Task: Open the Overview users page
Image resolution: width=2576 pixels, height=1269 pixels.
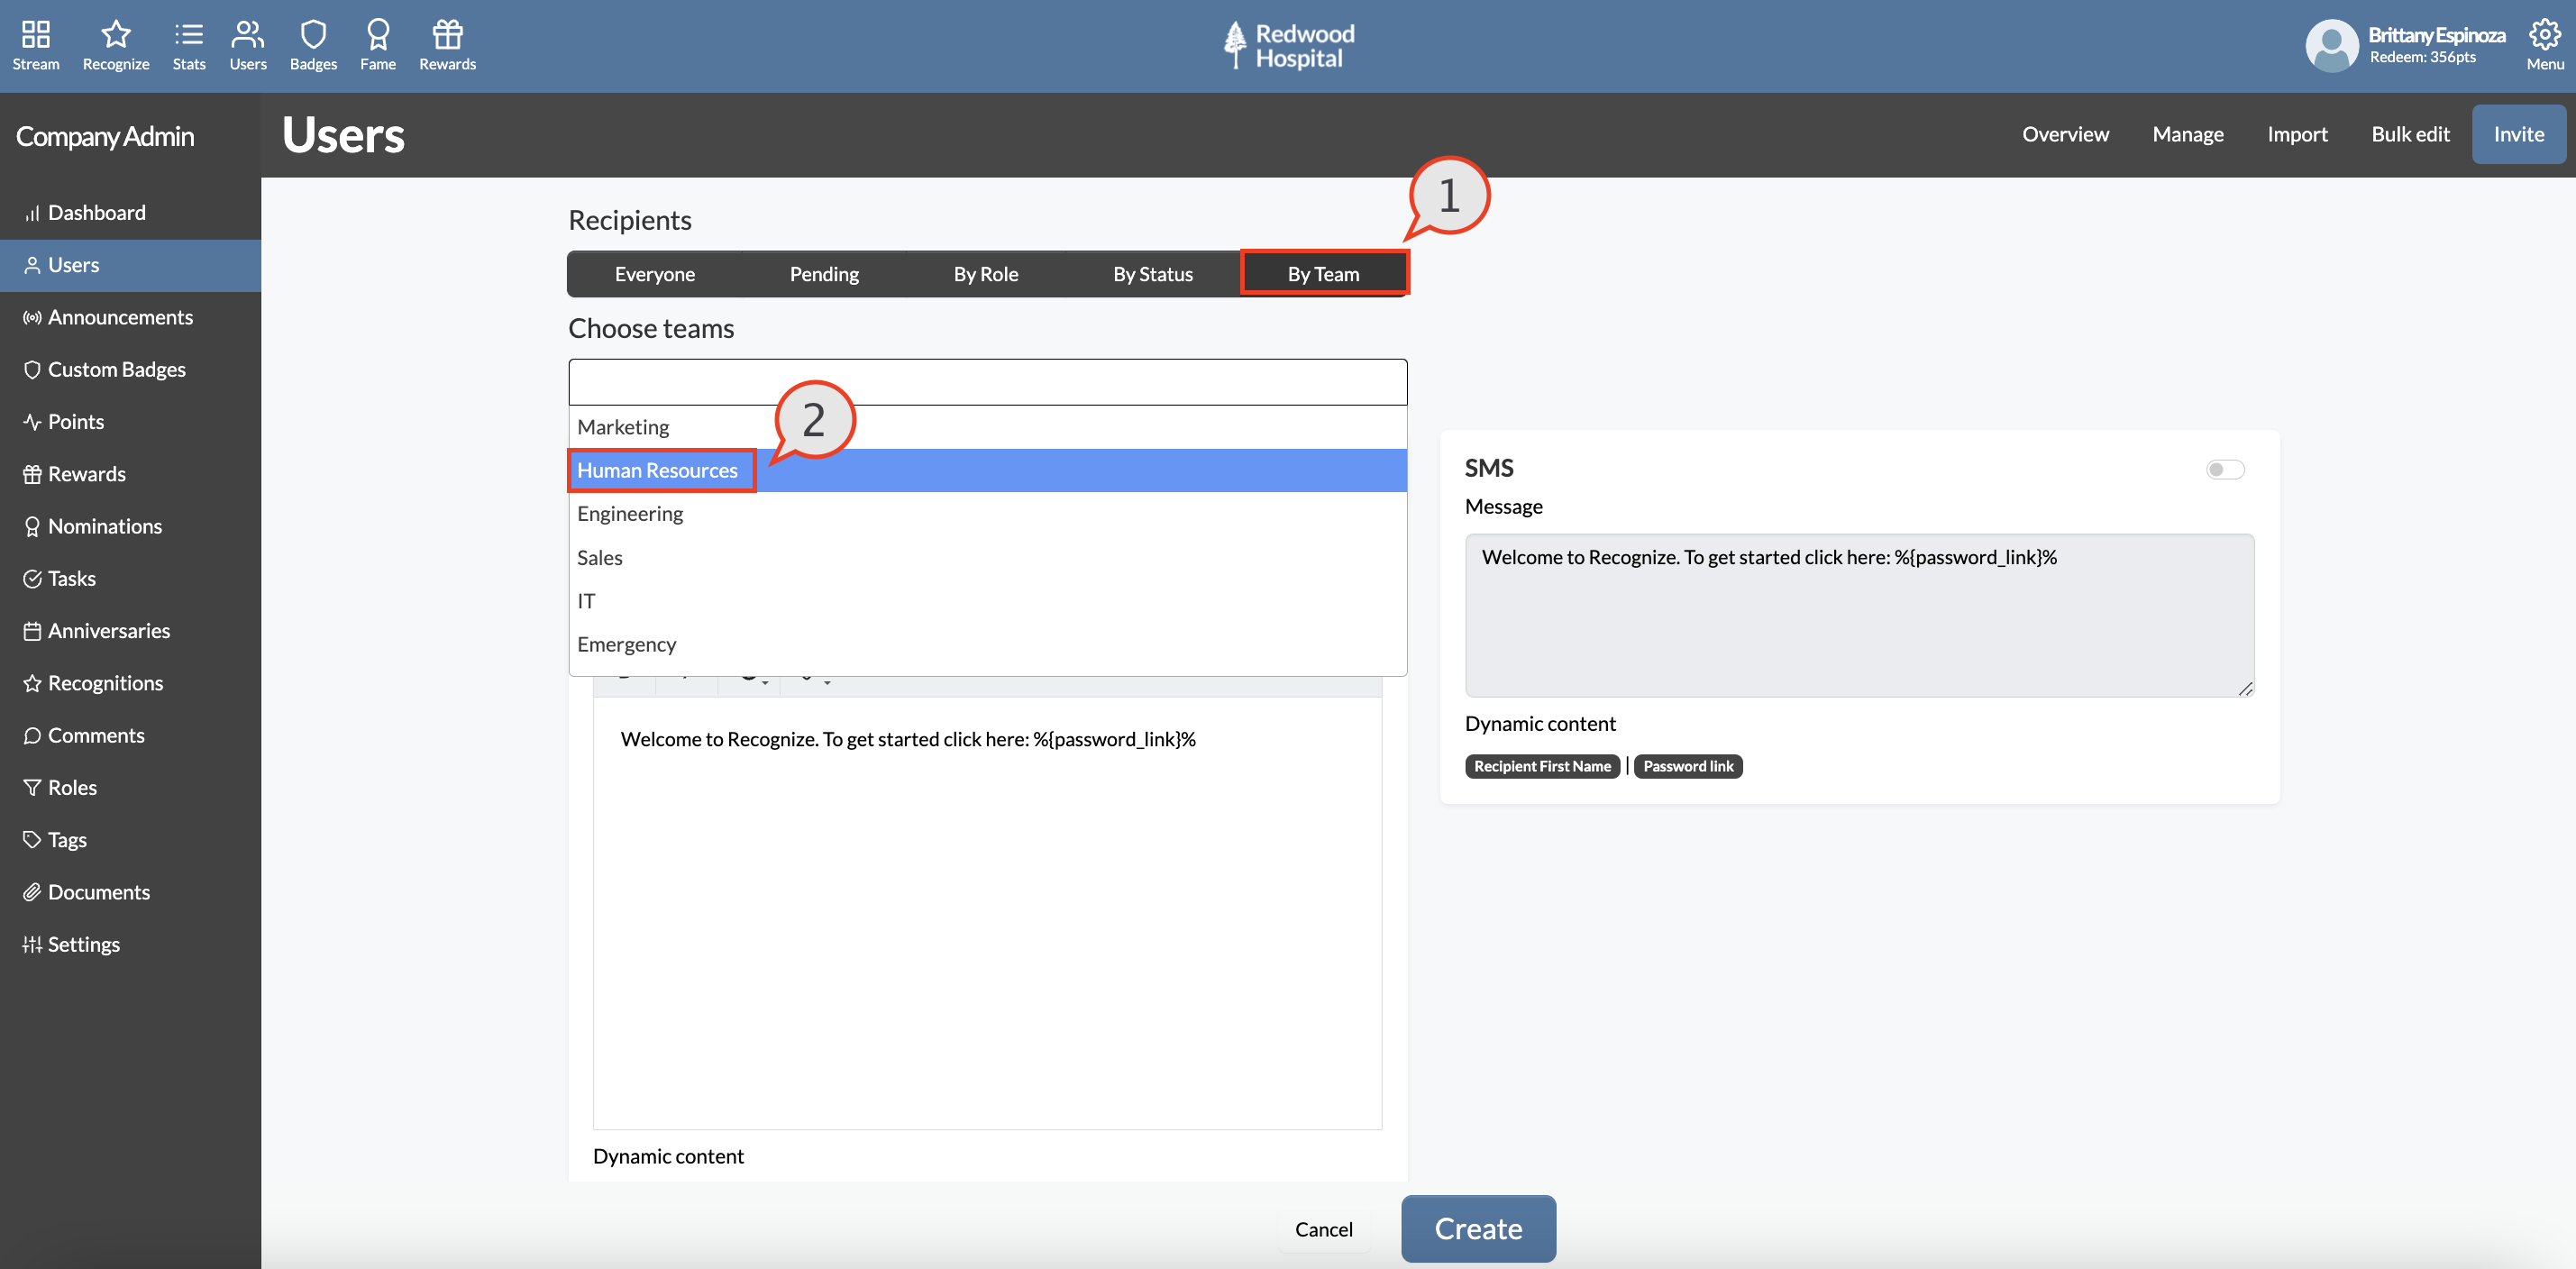Action: point(2065,134)
